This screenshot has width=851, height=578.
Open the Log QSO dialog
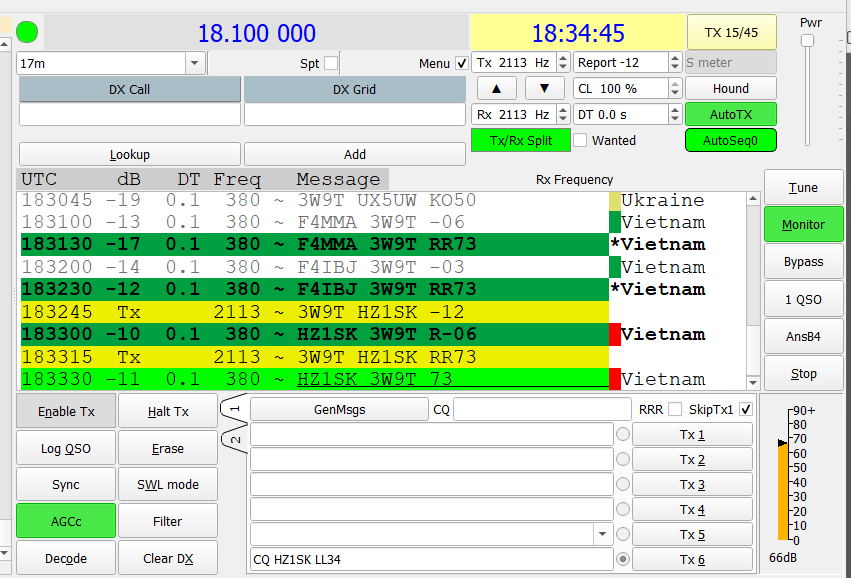66,448
